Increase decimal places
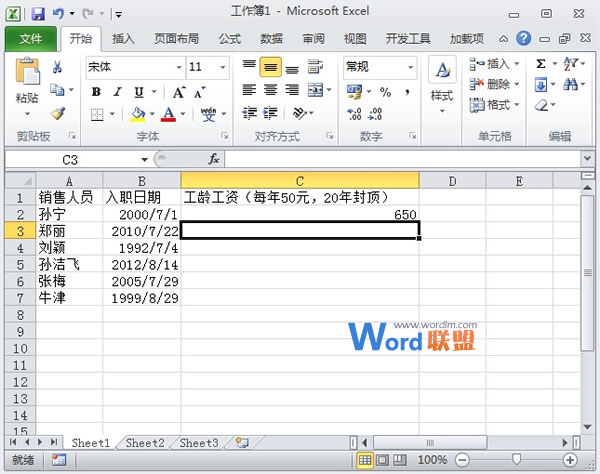 tap(354, 114)
